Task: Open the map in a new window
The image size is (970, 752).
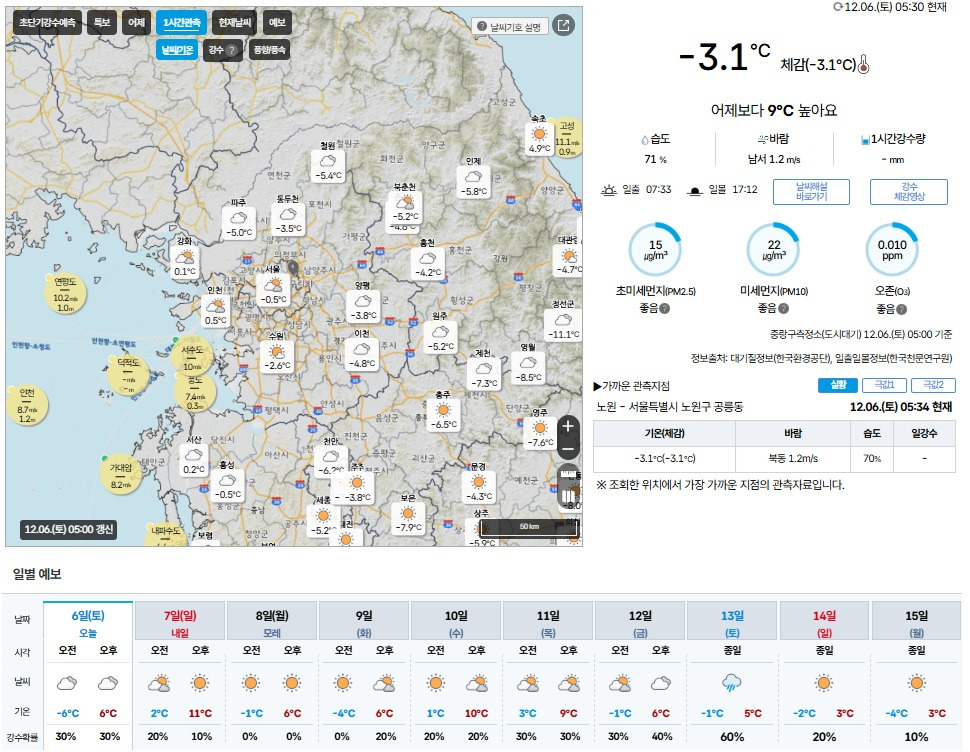Action: point(563,25)
